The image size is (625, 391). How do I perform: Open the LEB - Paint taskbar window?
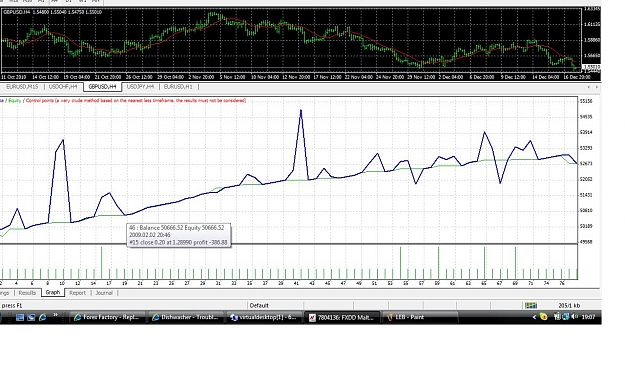[421, 317]
